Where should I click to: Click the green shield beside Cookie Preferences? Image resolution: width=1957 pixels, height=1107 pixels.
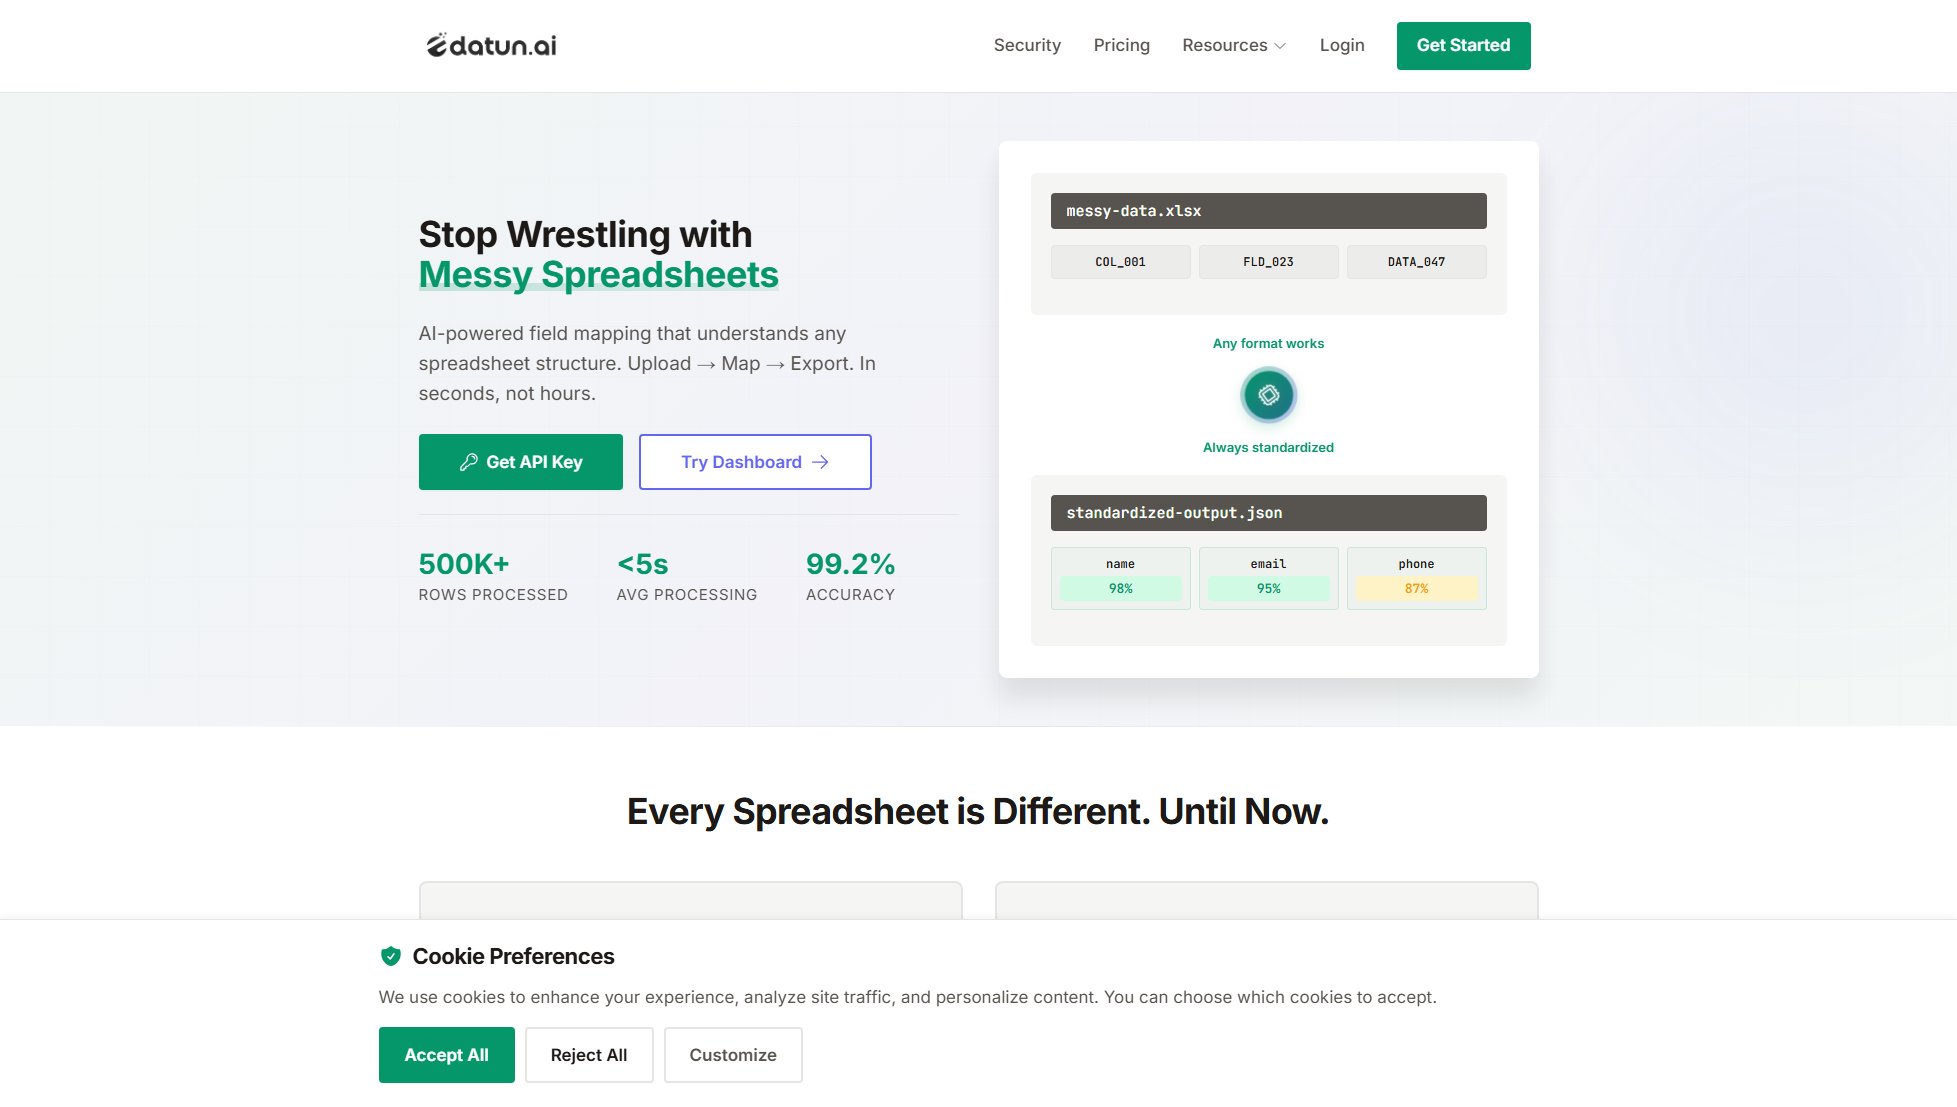(x=390, y=956)
